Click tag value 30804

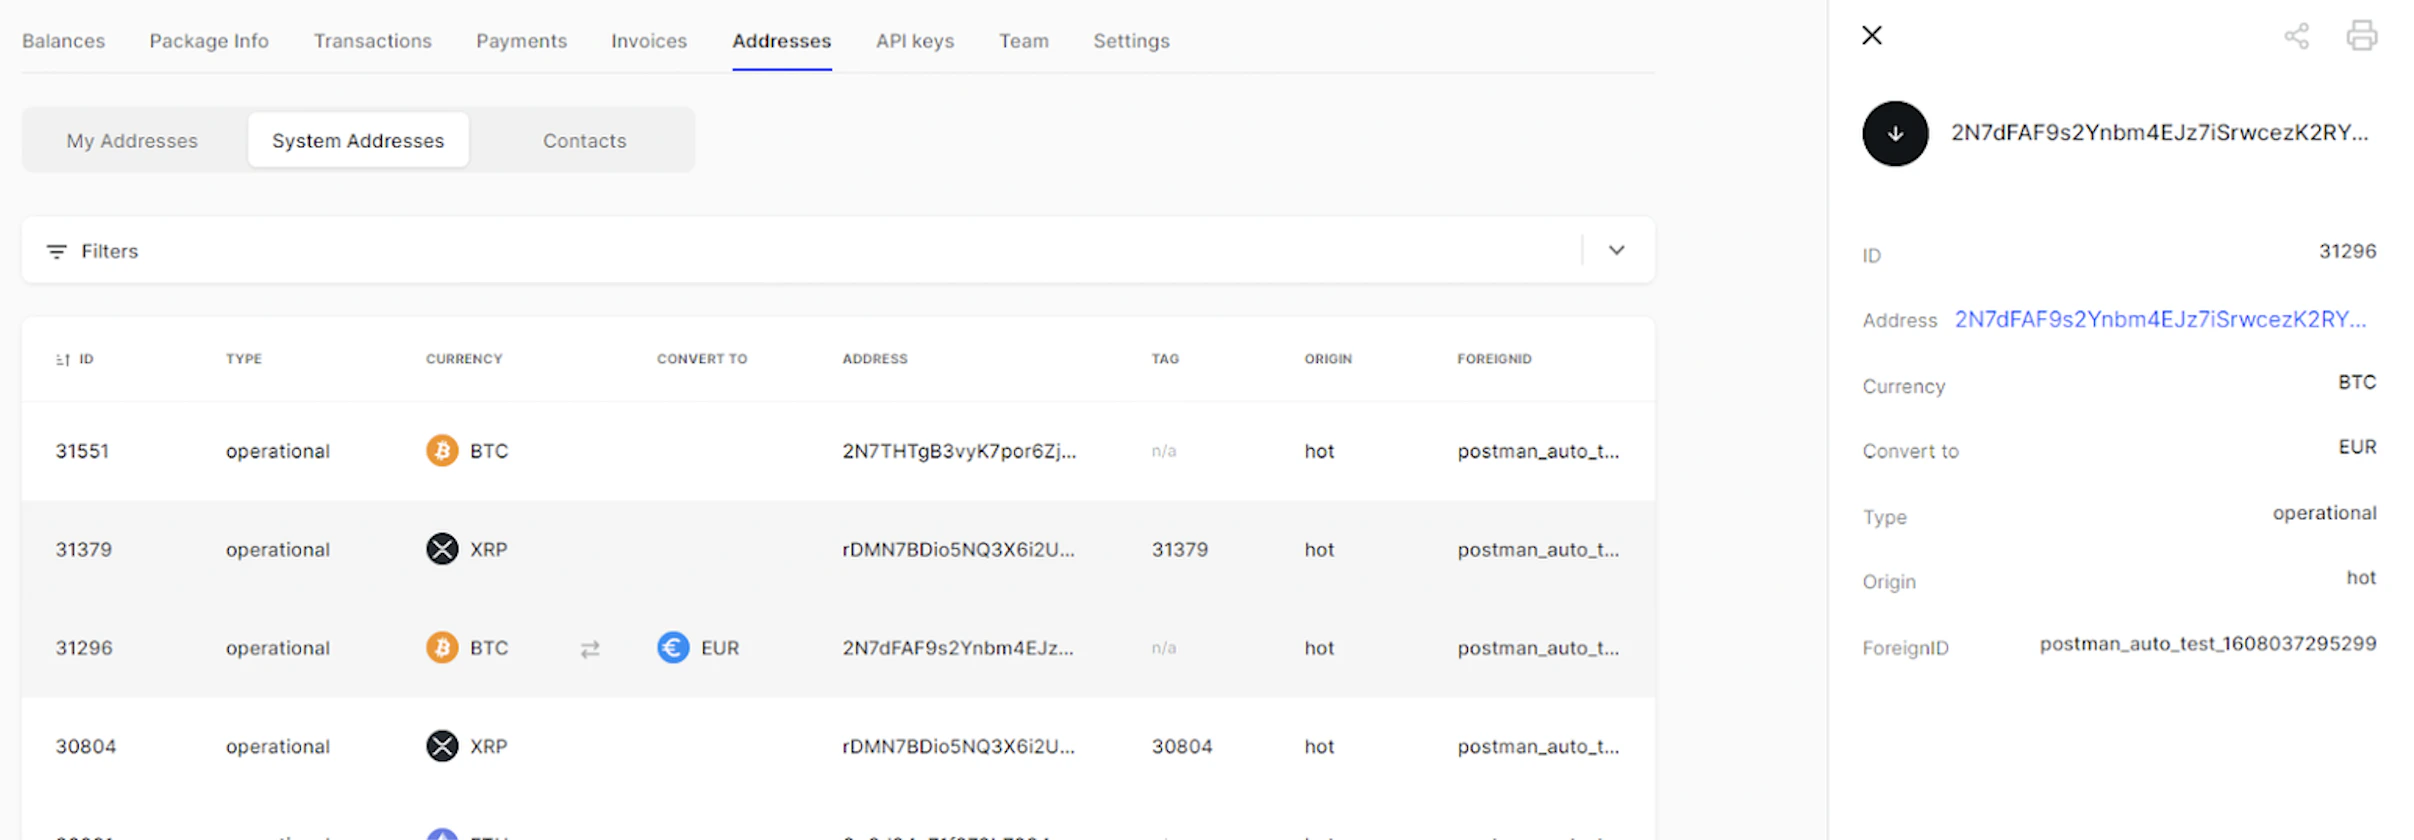click(x=1182, y=746)
